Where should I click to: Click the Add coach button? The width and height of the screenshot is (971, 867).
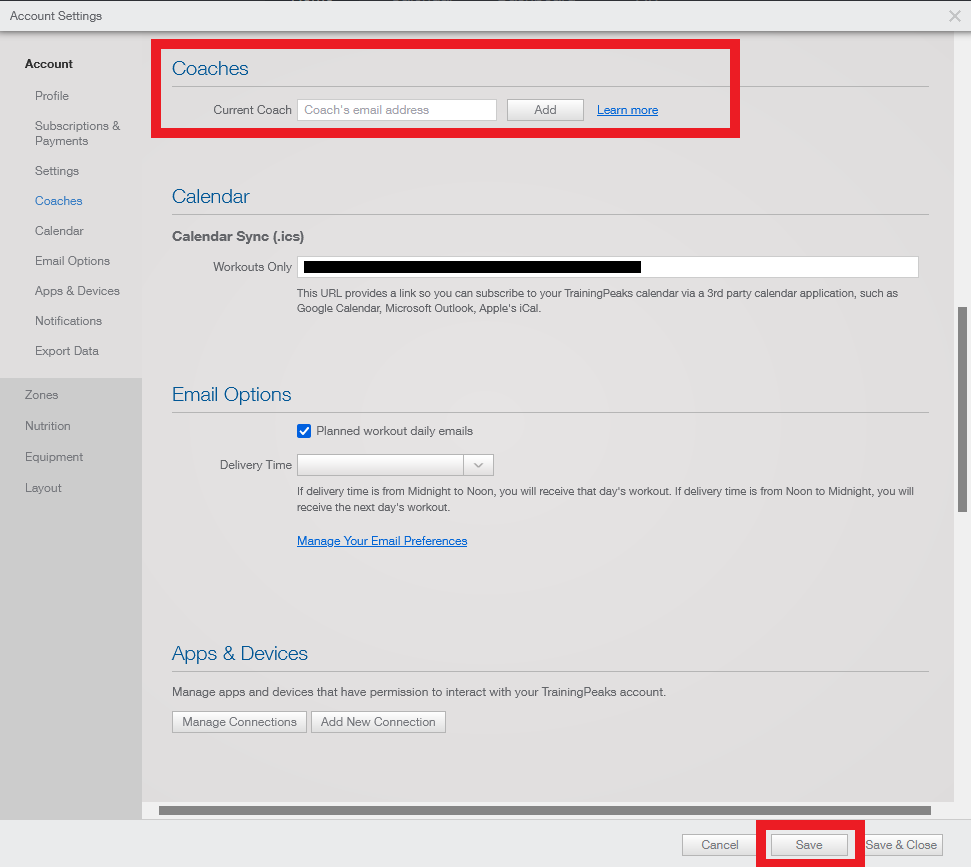(545, 110)
